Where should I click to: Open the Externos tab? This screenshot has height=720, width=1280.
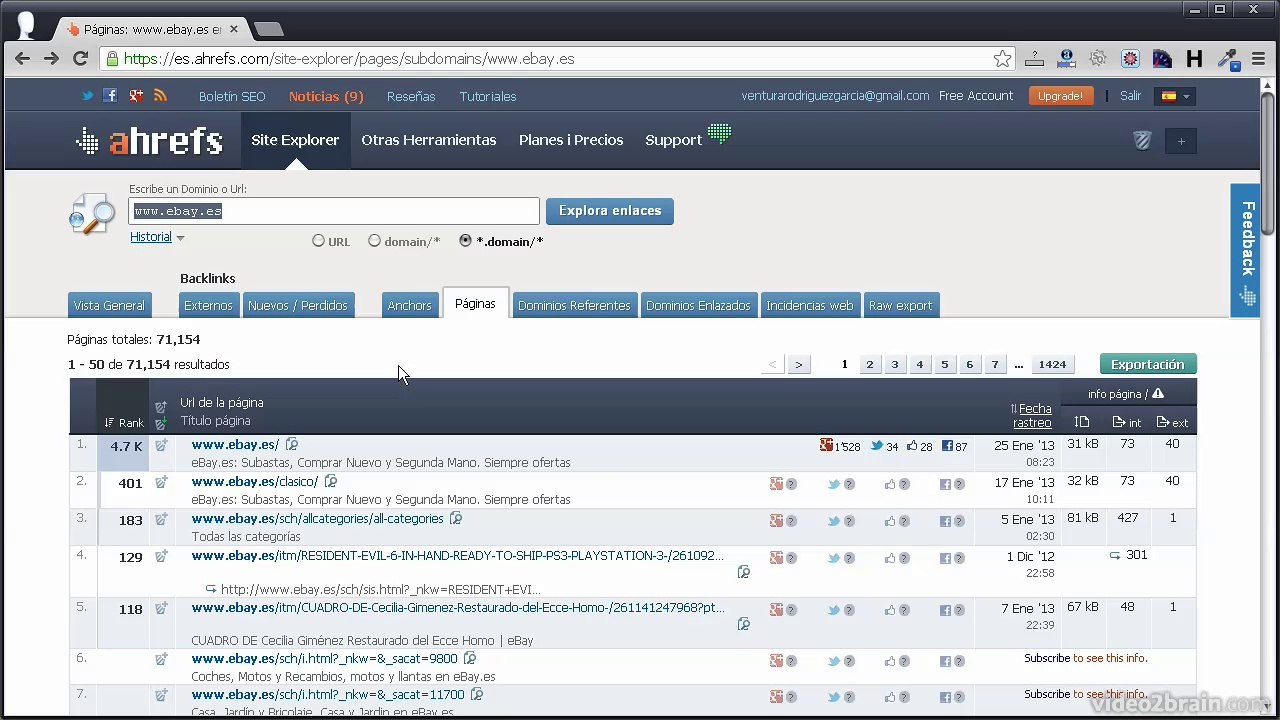tap(208, 305)
